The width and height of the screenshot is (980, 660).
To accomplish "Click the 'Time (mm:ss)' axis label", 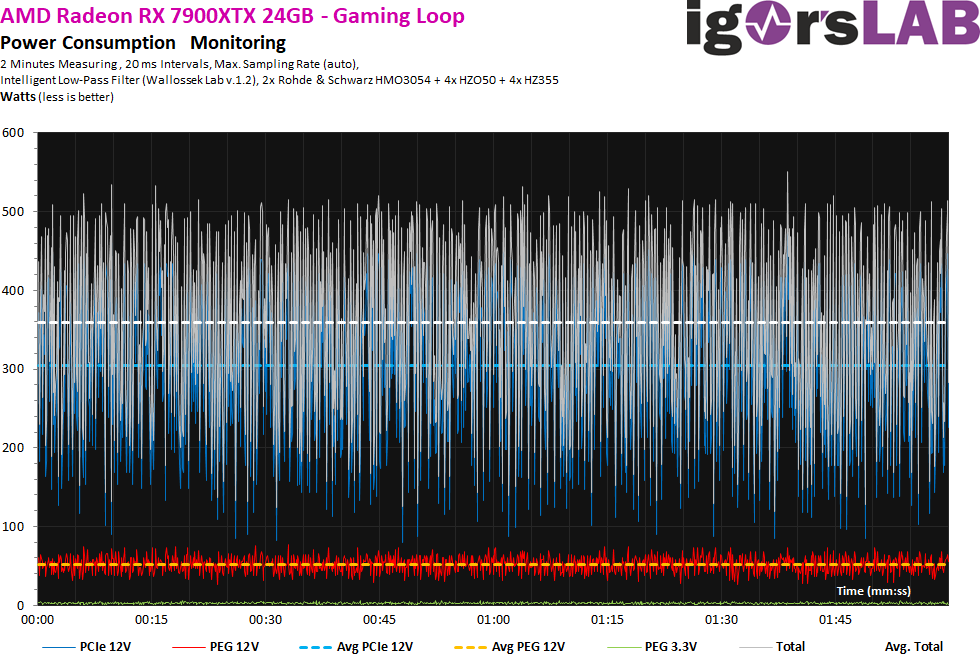I will tap(873, 591).
